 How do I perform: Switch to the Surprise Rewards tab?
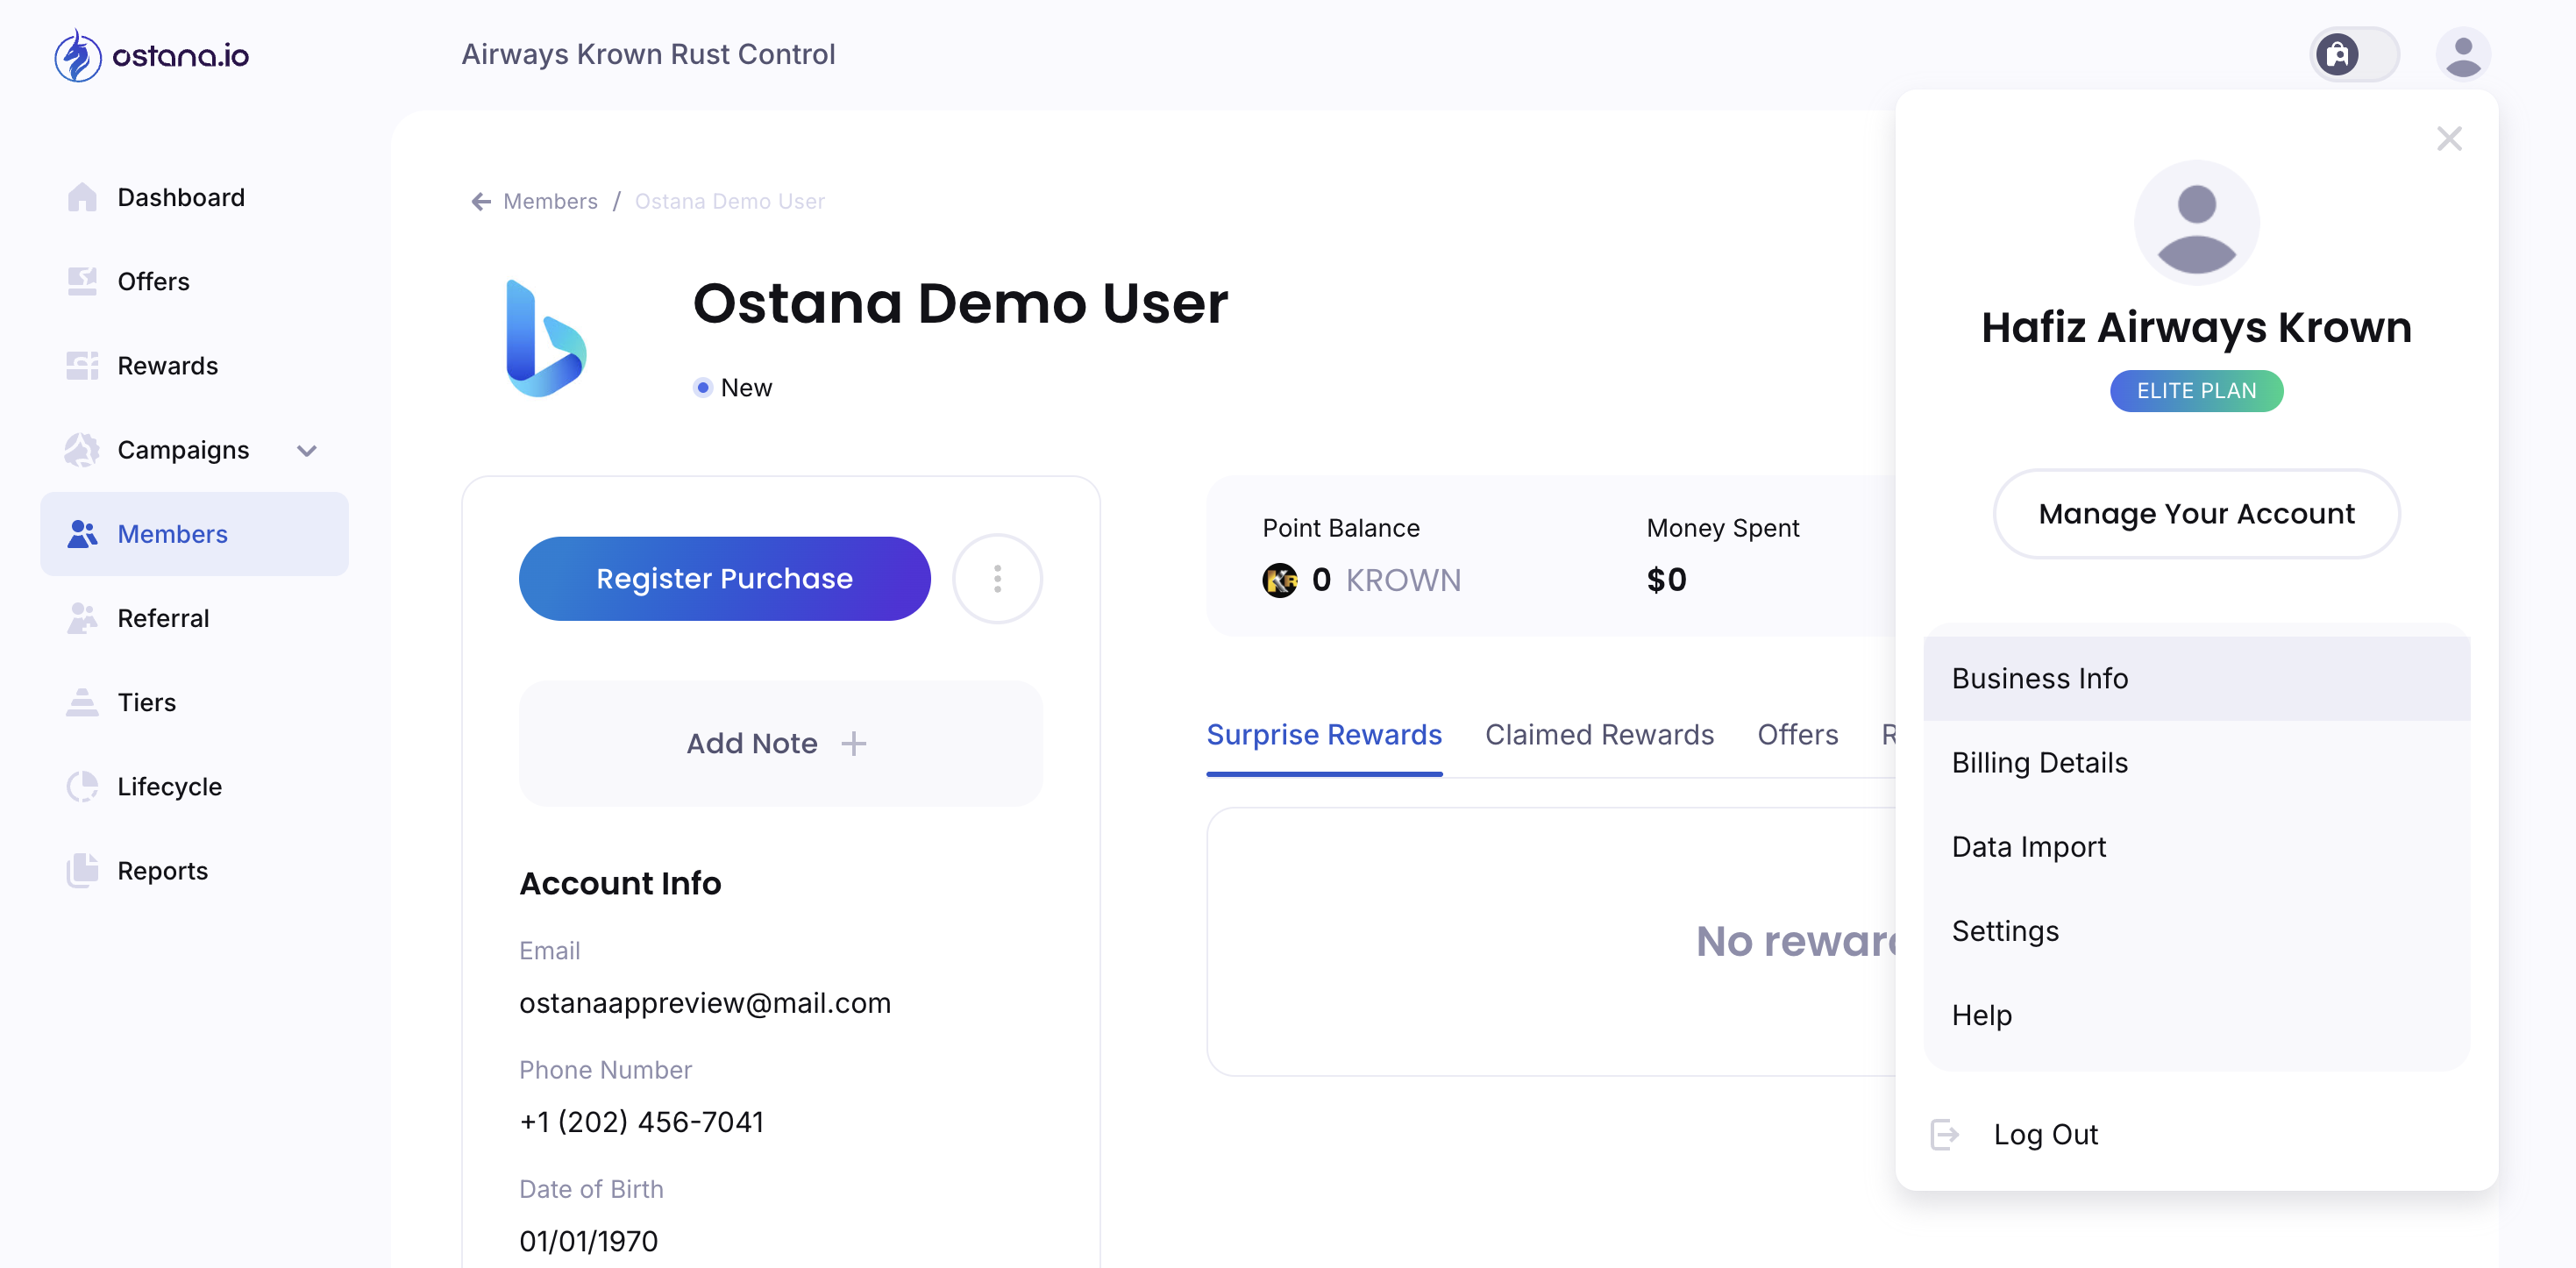(1324, 735)
